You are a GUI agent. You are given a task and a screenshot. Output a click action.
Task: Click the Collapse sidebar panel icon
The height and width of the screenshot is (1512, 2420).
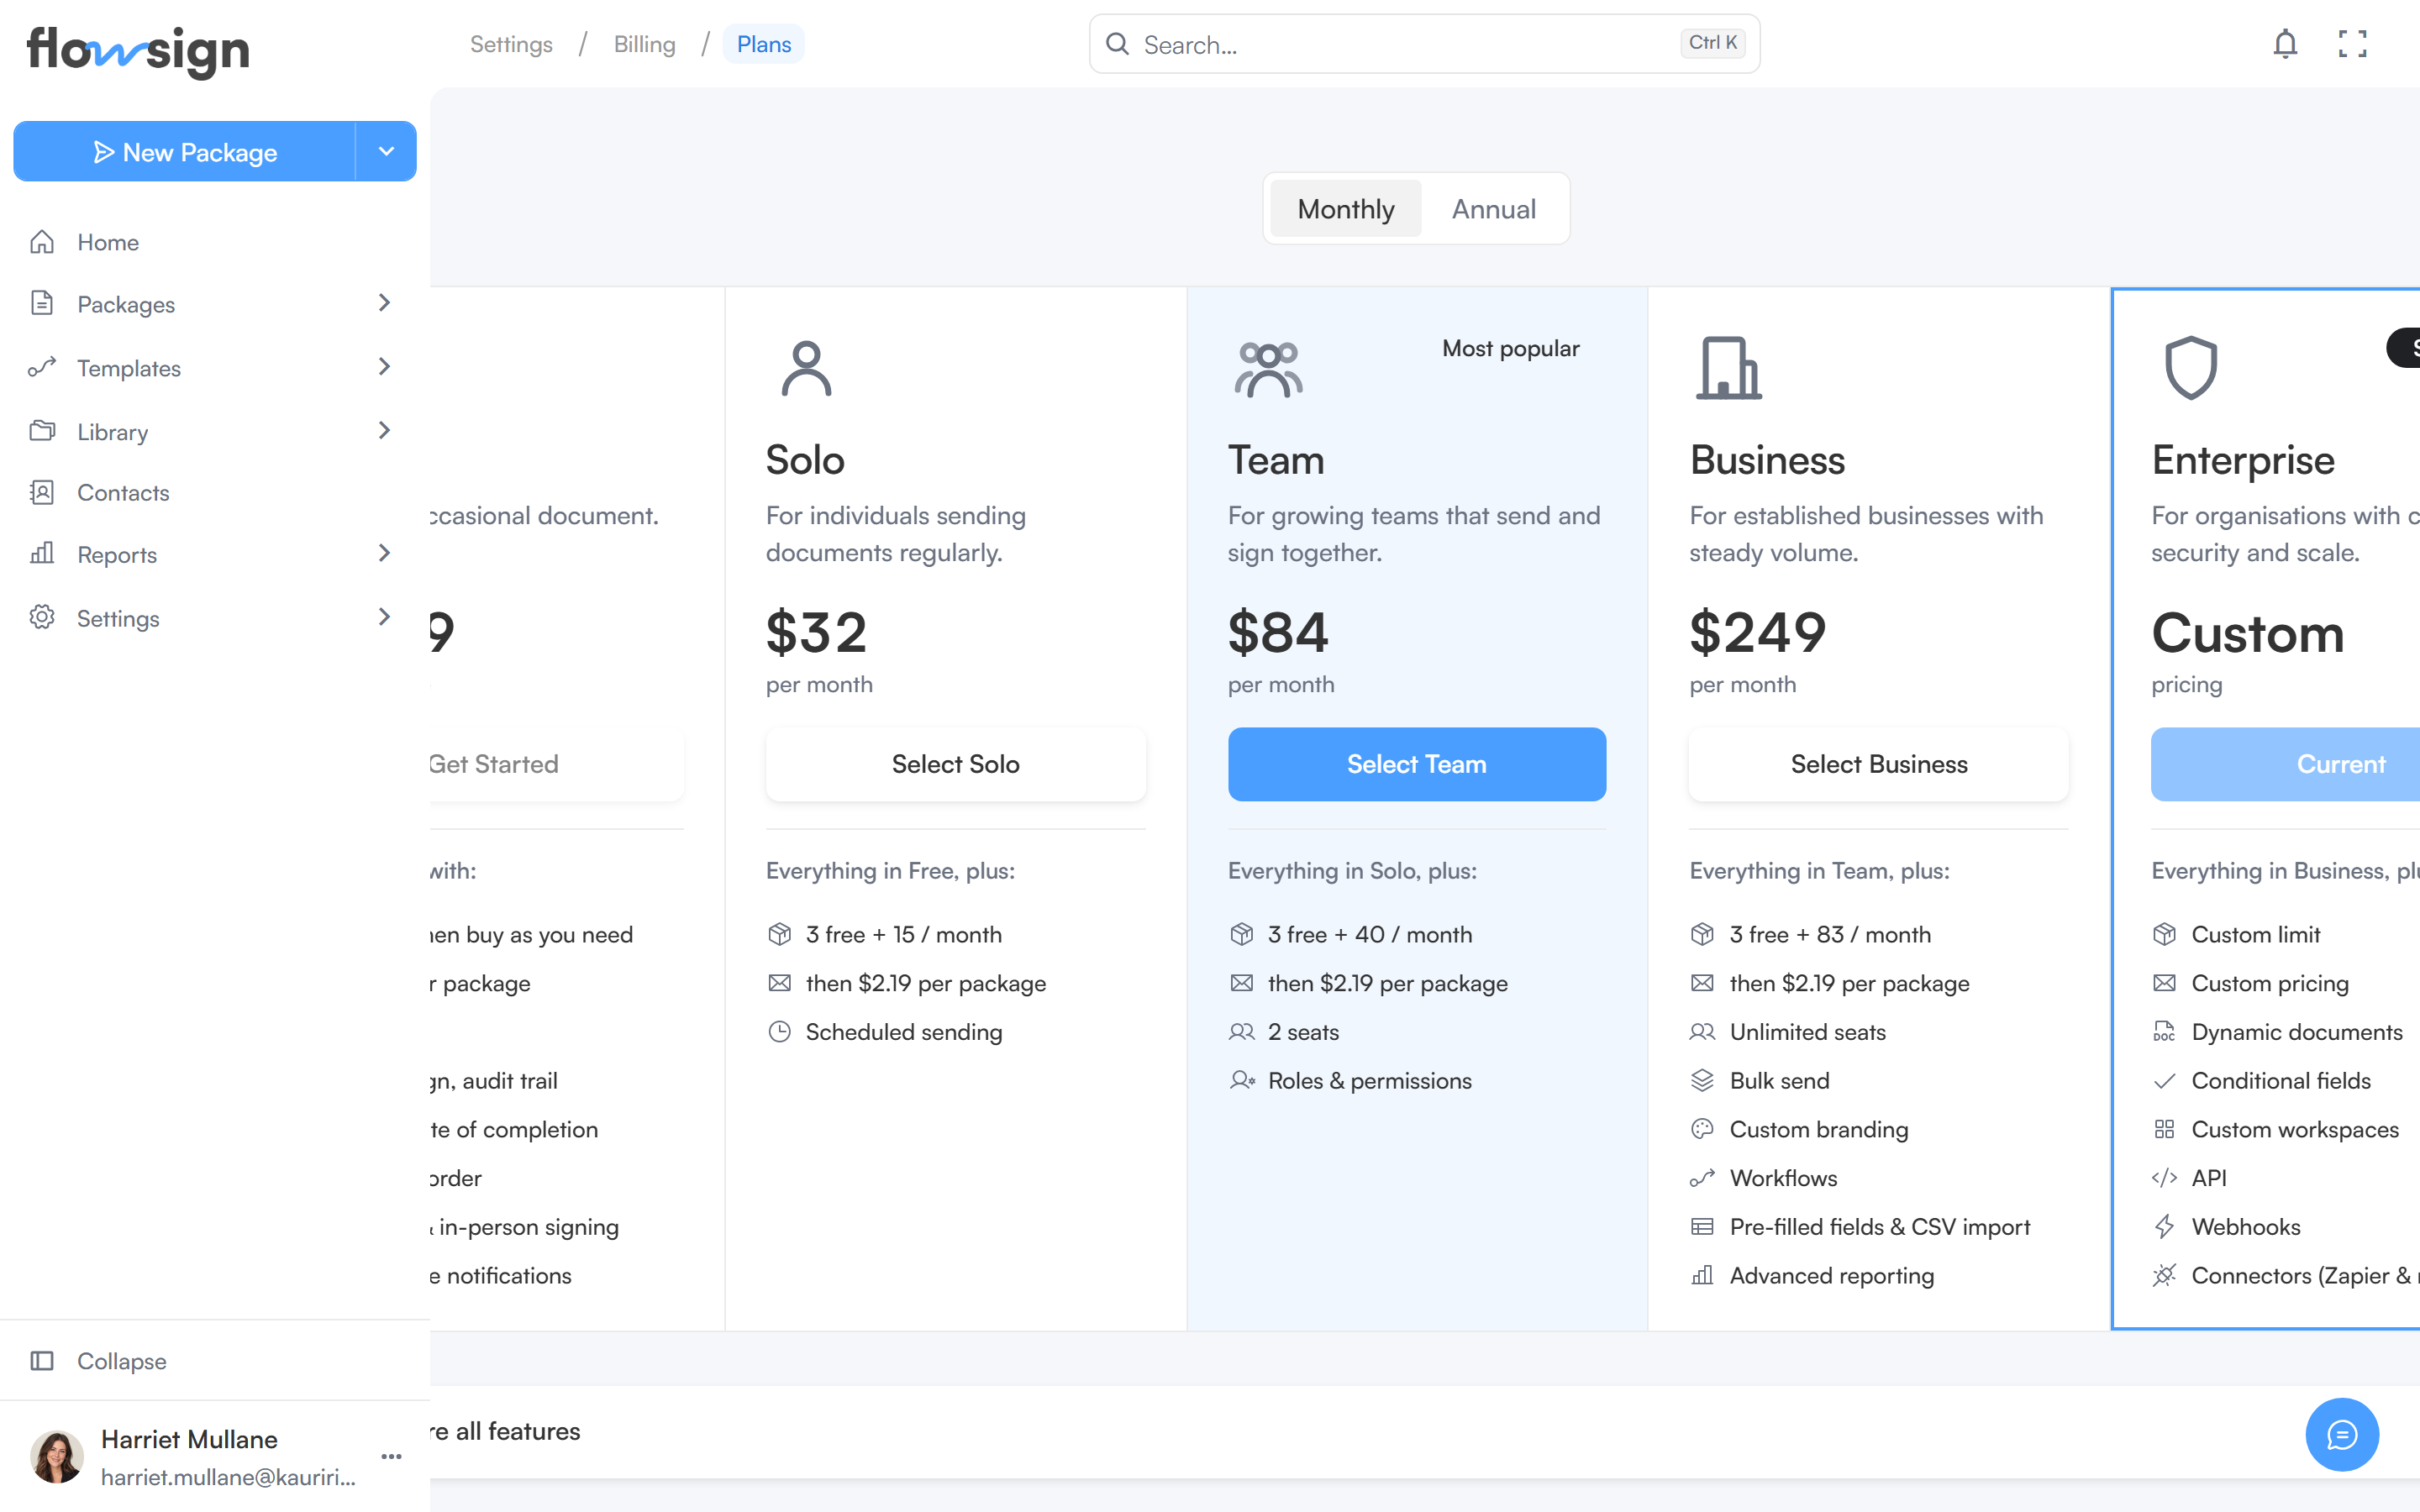coord(42,1361)
